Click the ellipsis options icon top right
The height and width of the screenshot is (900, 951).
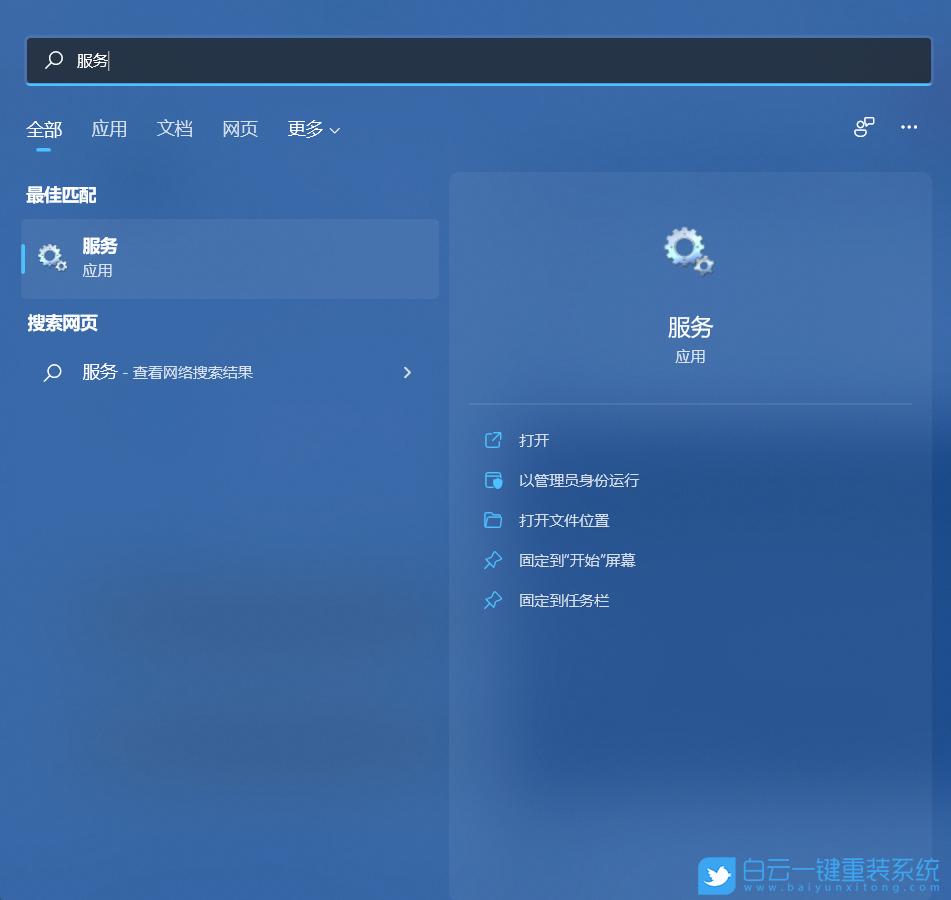(x=909, y=127)
